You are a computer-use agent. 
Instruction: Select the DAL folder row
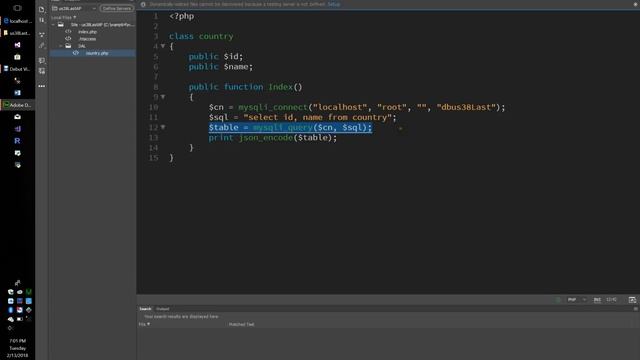(93, 46)
